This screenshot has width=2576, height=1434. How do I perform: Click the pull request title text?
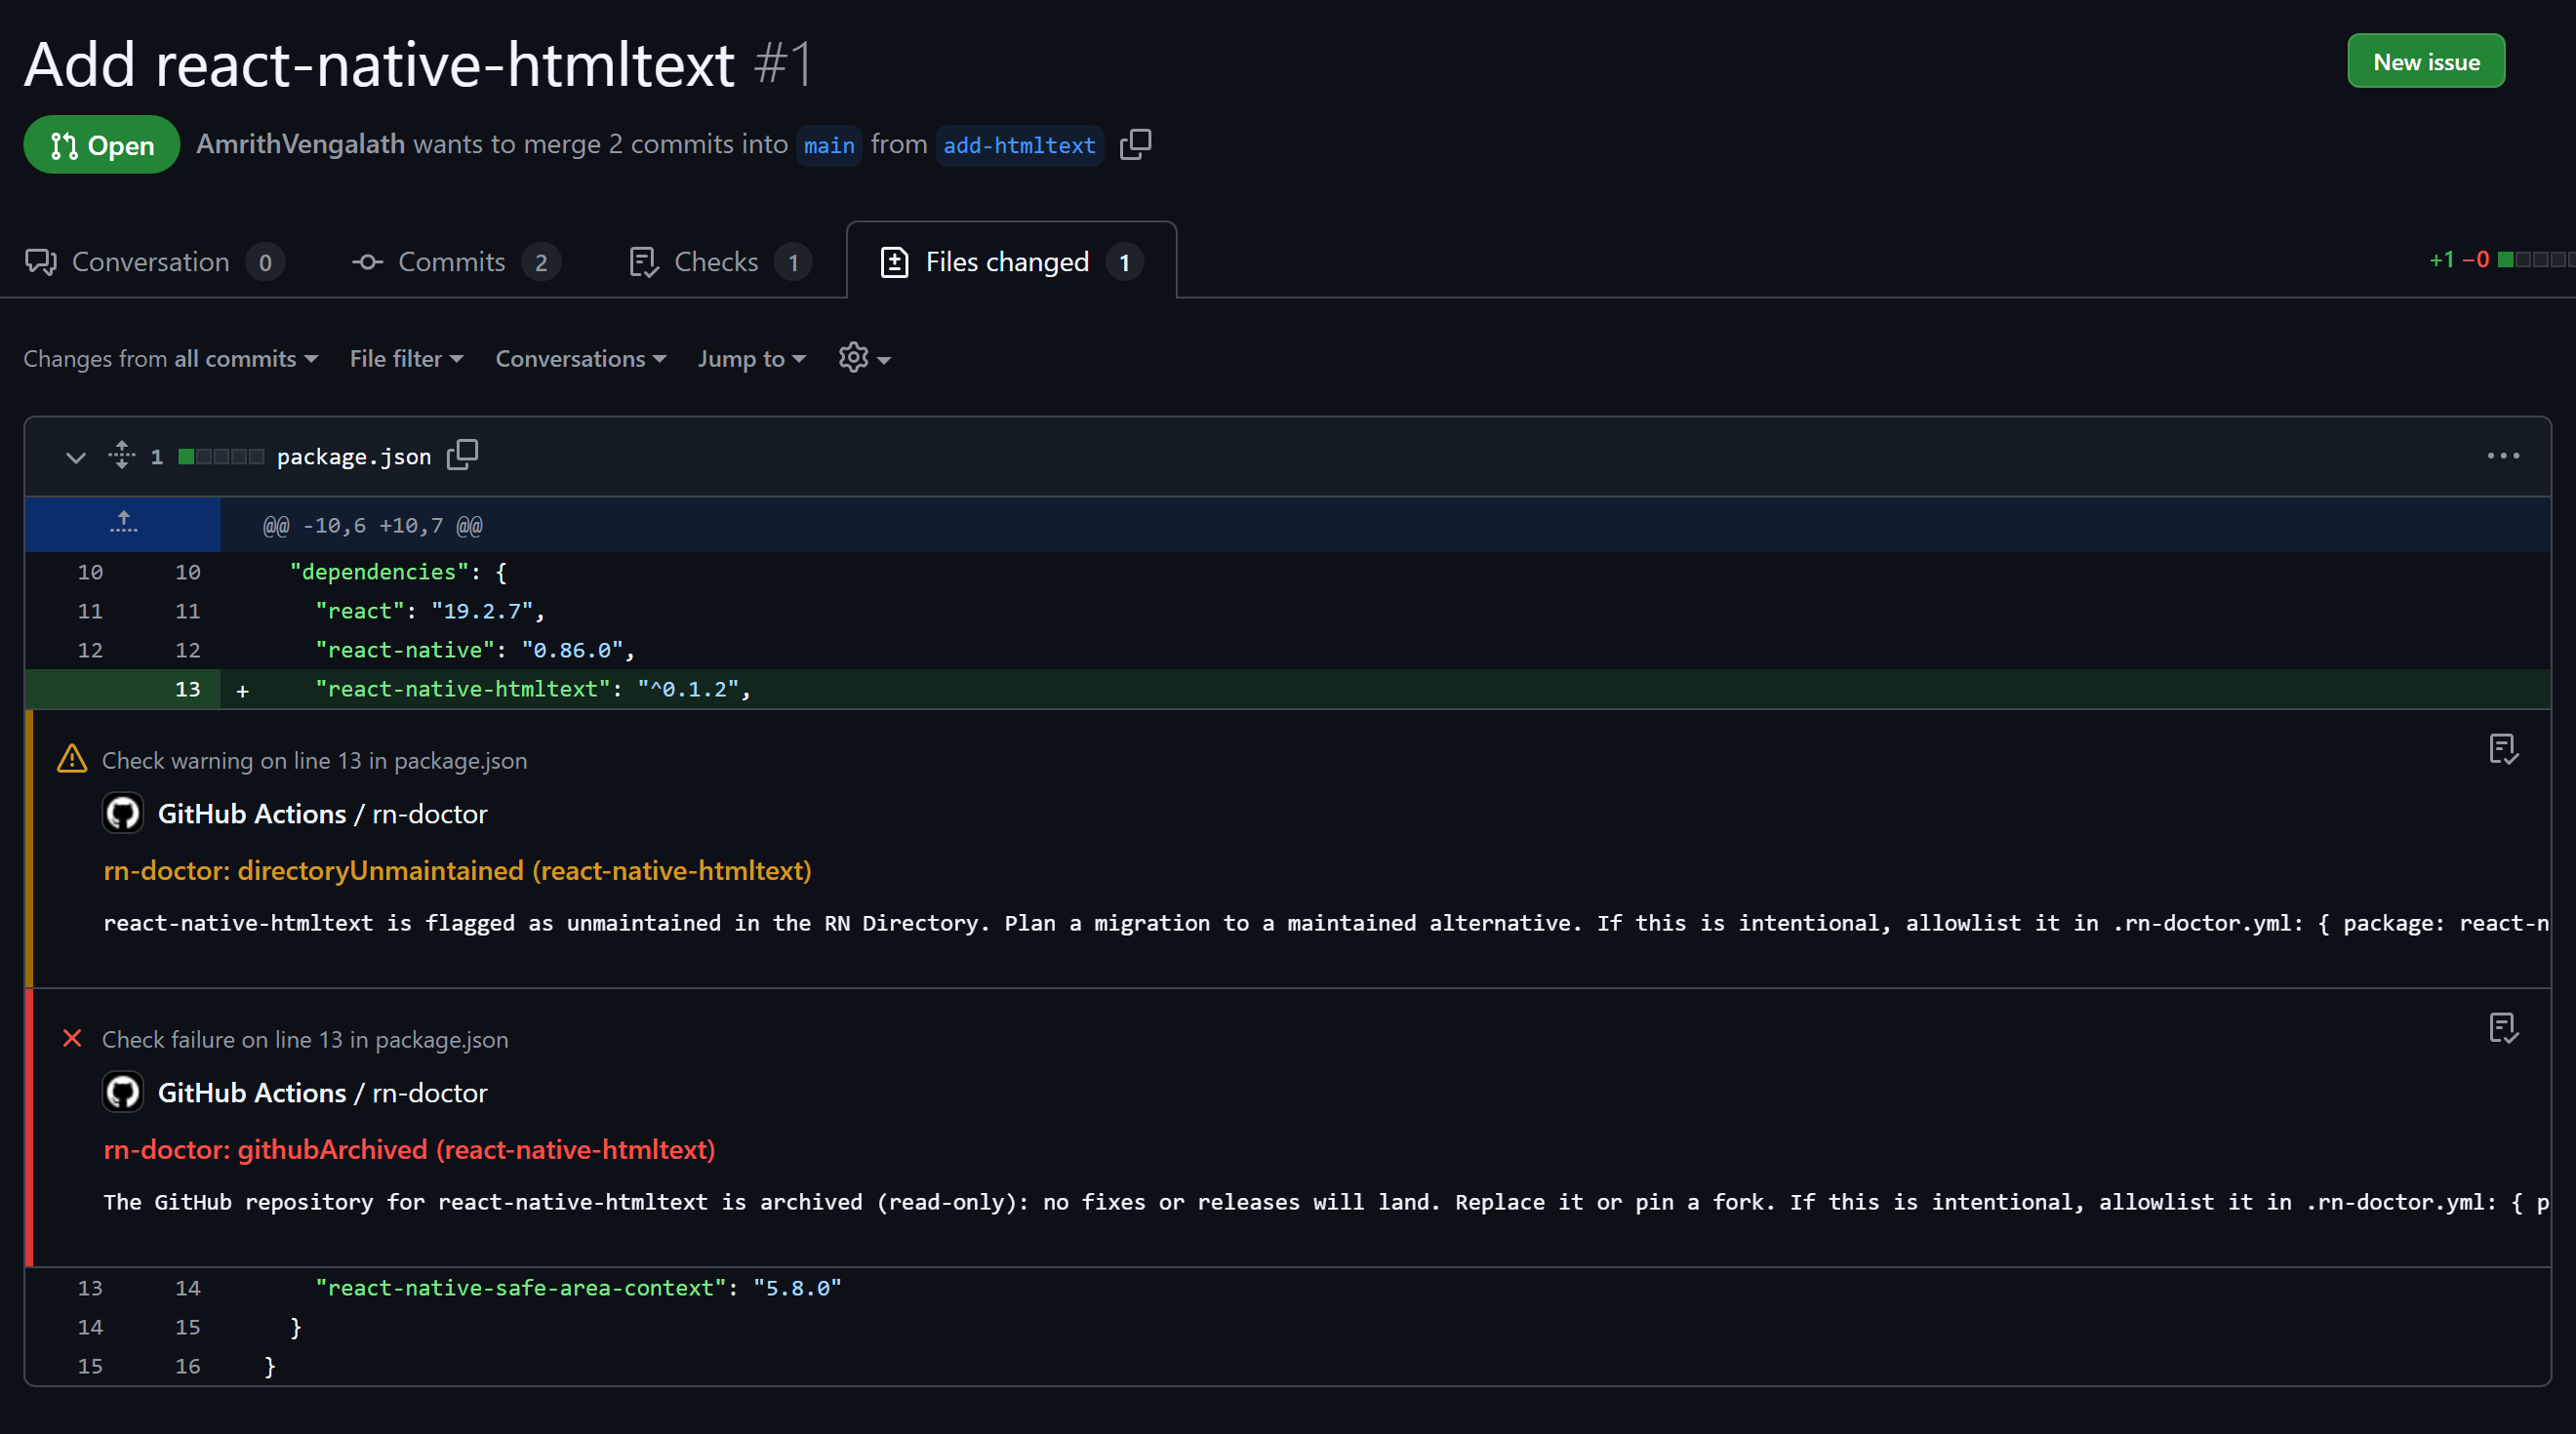(380, 64)
